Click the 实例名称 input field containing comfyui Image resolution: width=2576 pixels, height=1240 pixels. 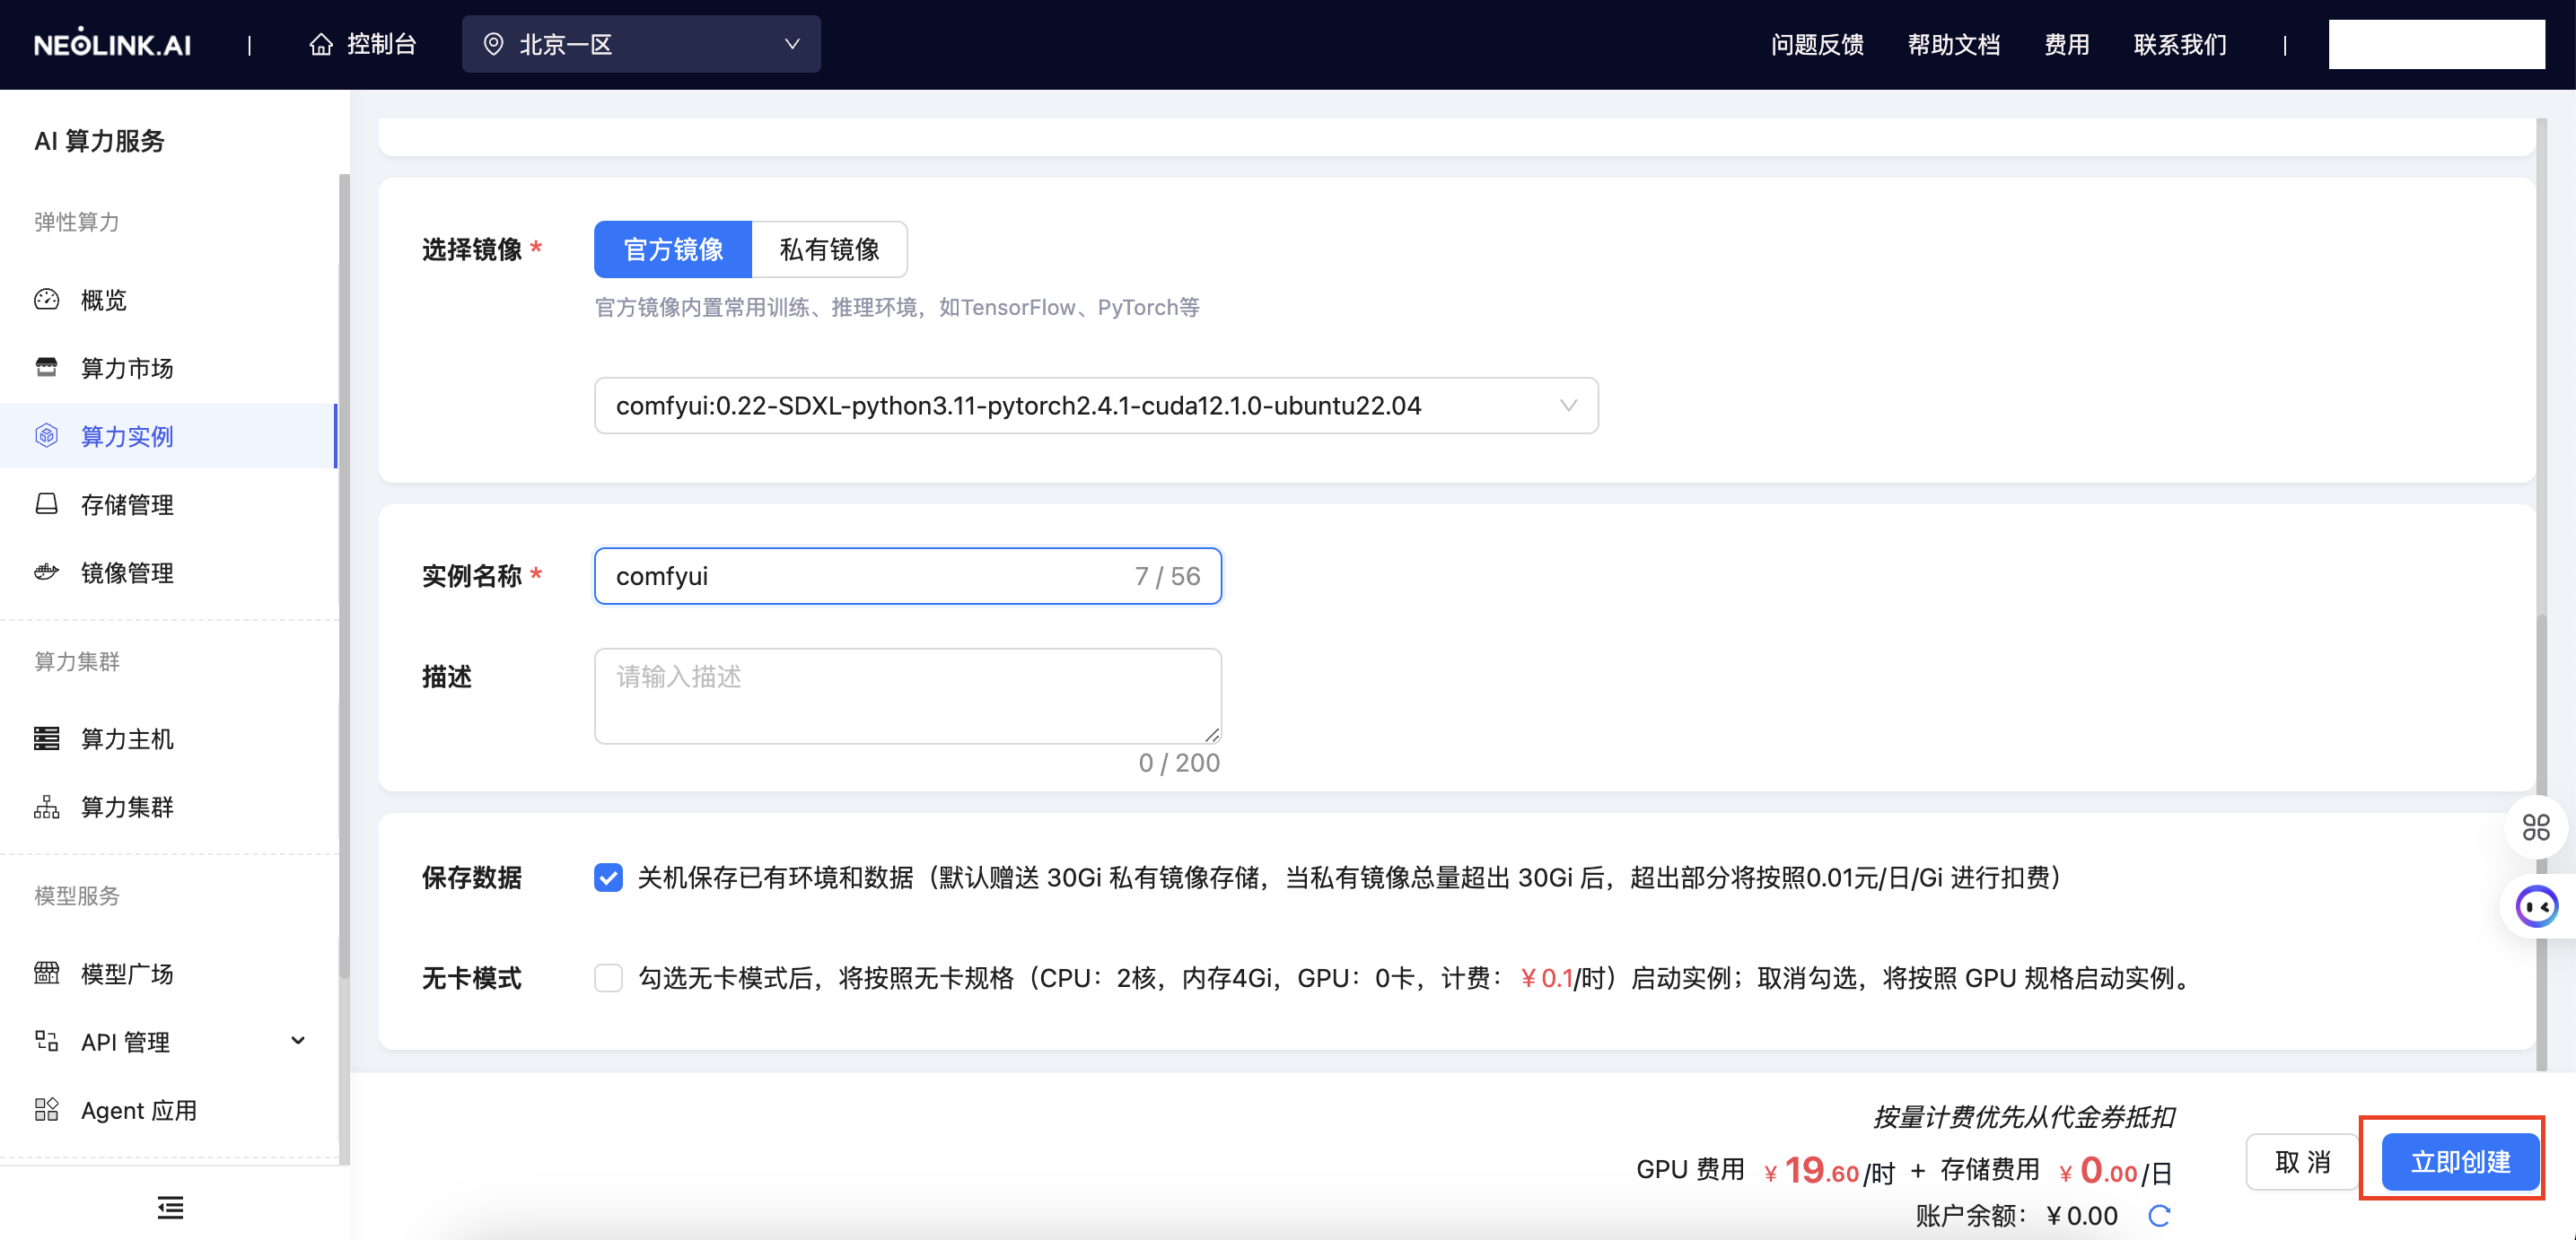907,575
